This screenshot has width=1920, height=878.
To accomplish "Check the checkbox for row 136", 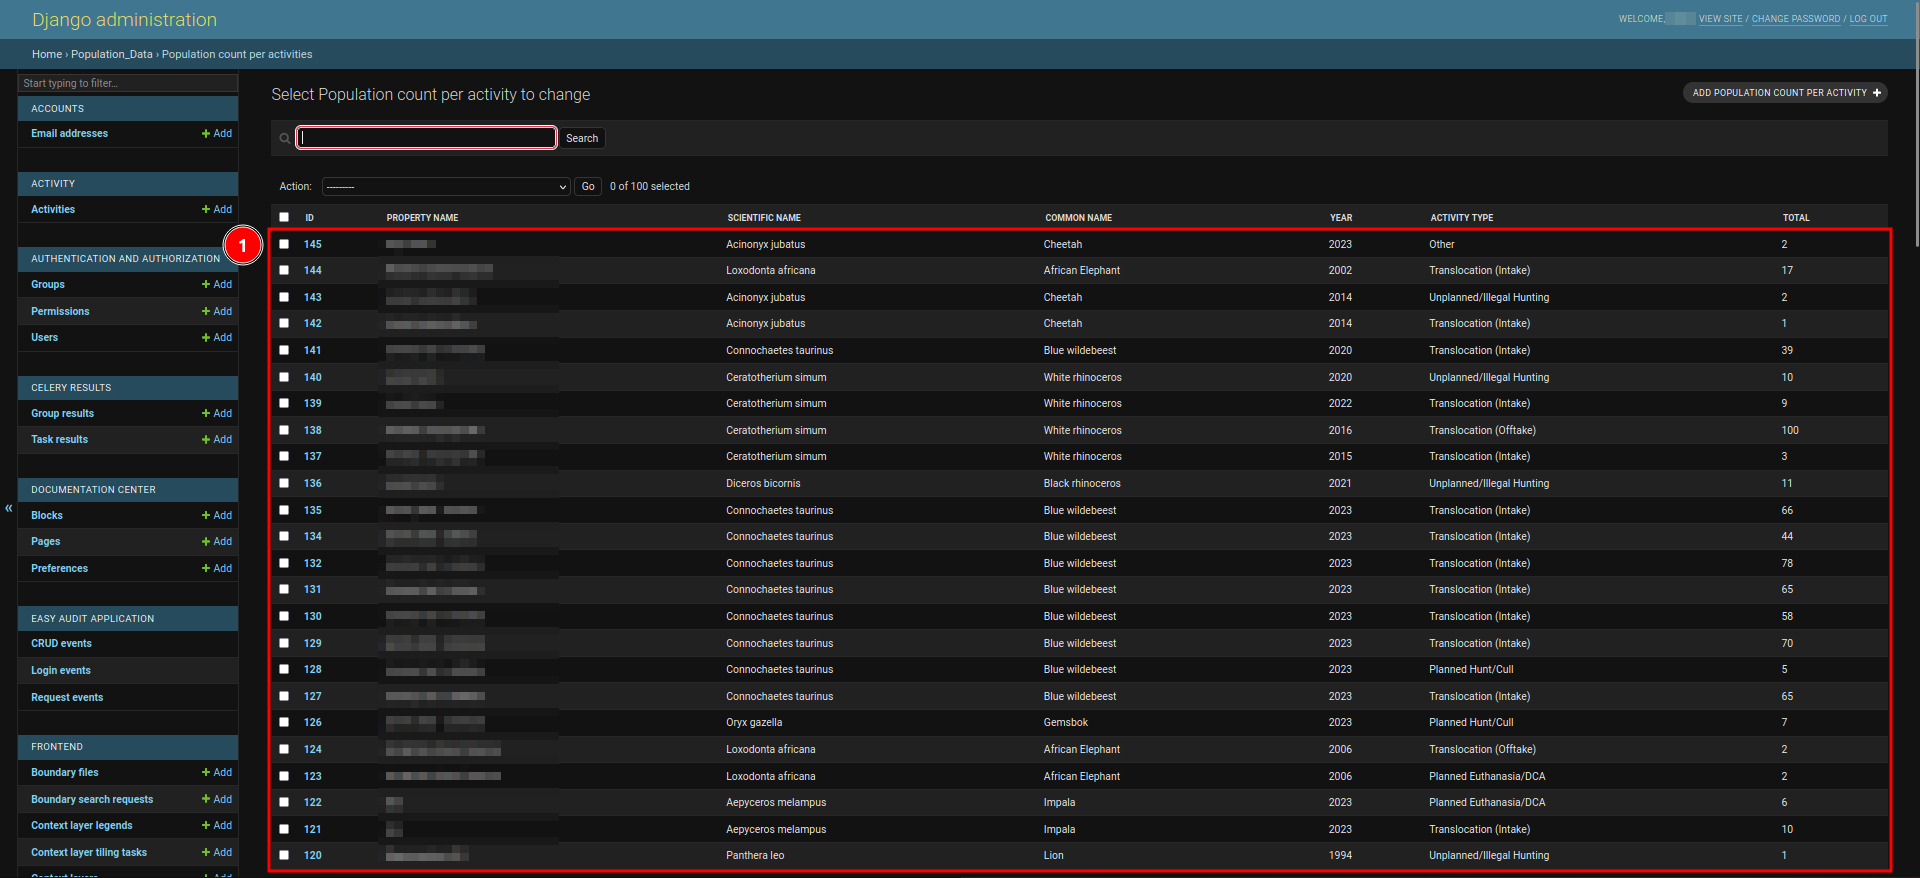I will click(284, 483).
